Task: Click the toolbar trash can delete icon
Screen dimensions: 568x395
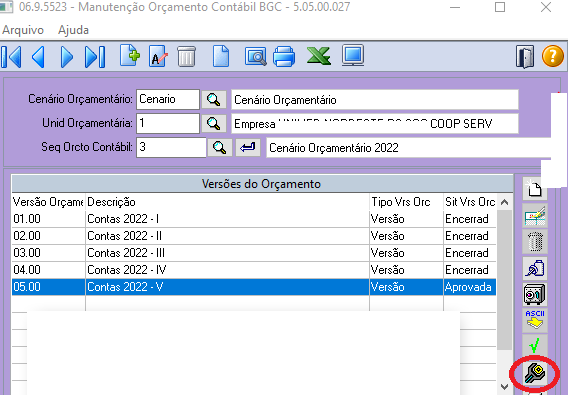Action: tap(187, 56)
